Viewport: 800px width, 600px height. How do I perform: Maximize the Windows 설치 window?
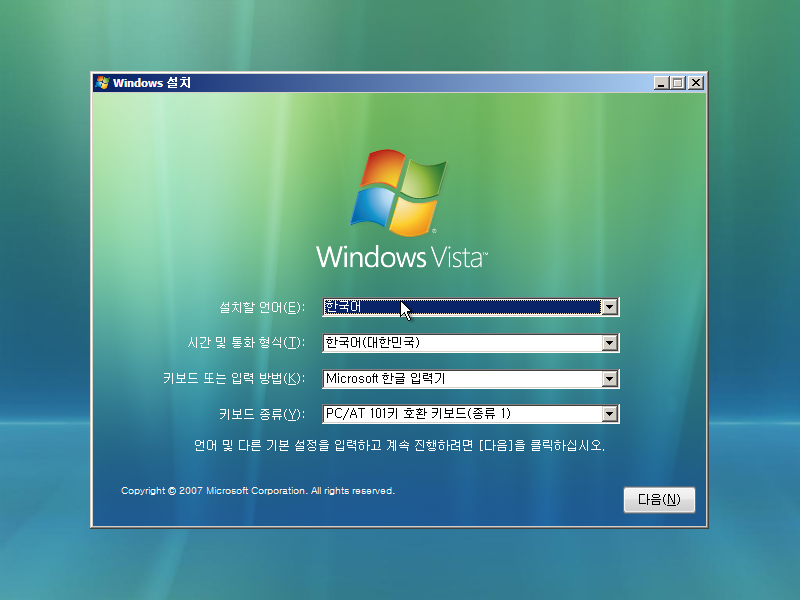[x=678, y=83]
